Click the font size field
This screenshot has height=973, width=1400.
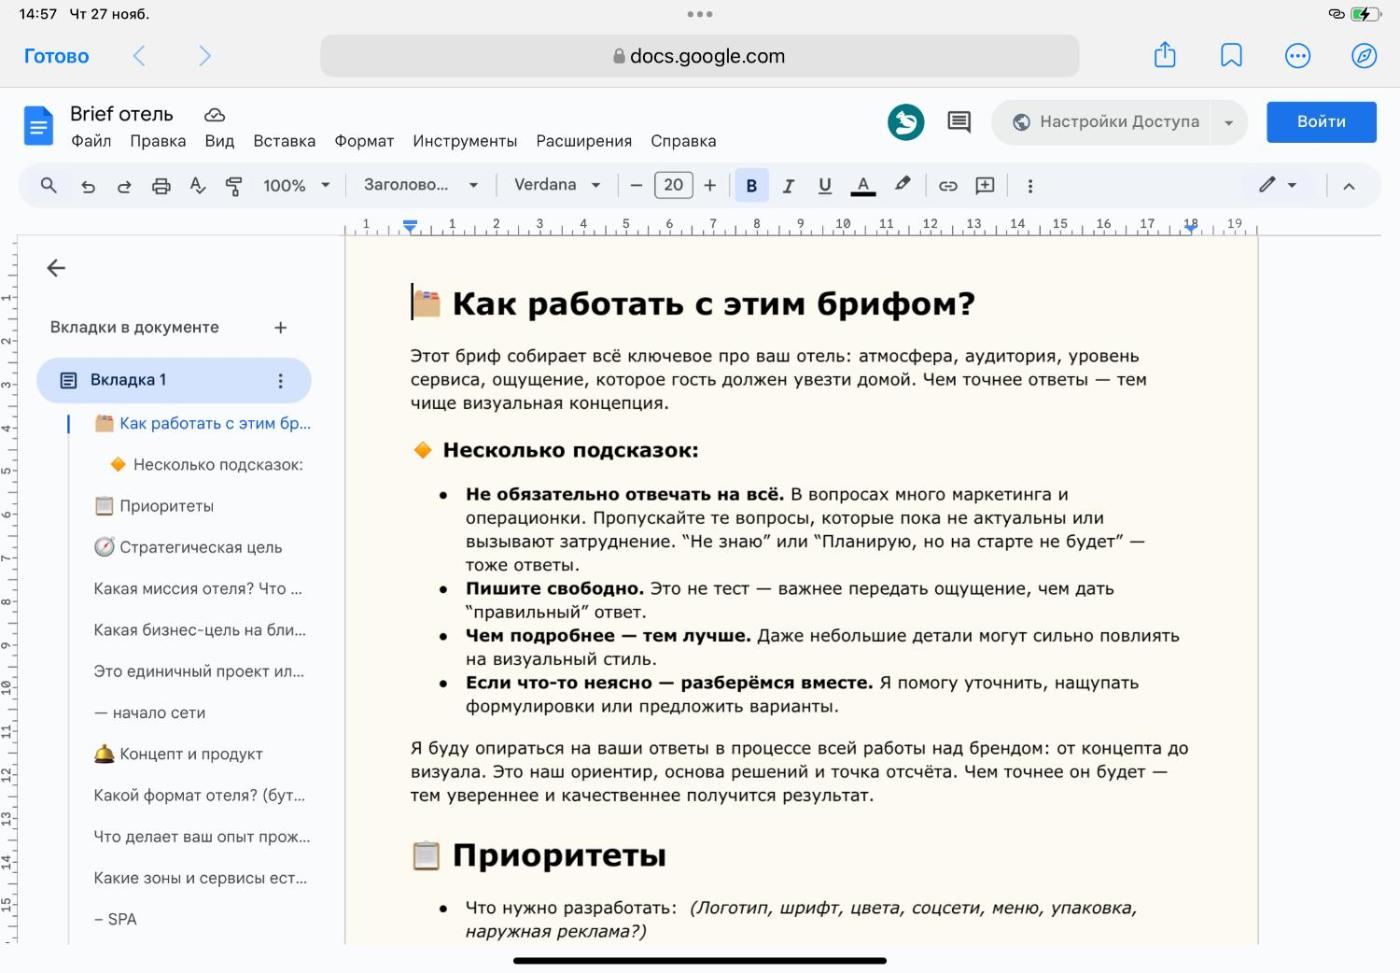click(673, 185)
